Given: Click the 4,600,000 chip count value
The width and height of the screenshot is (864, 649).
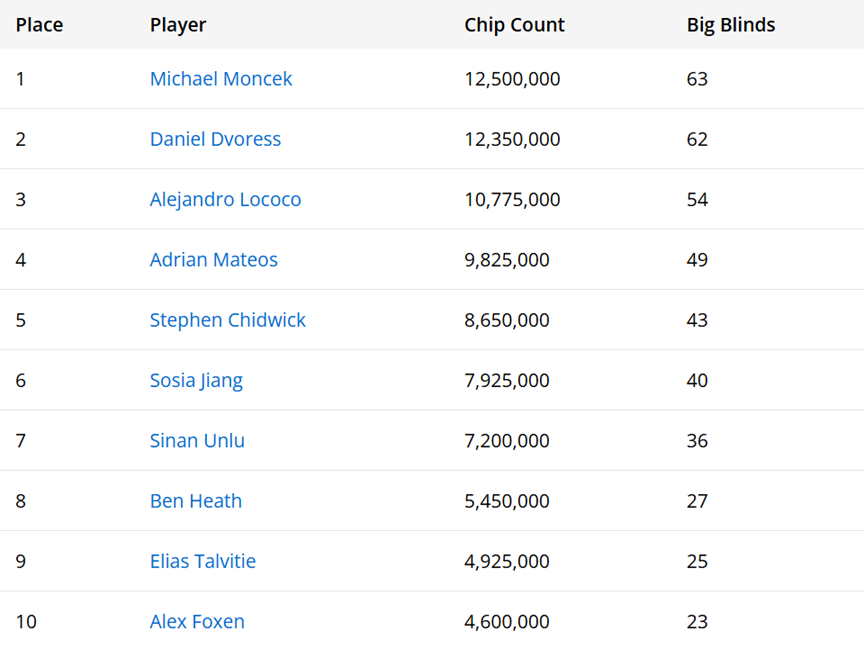Looking at the screenshot, I should (x=506, y=621).
